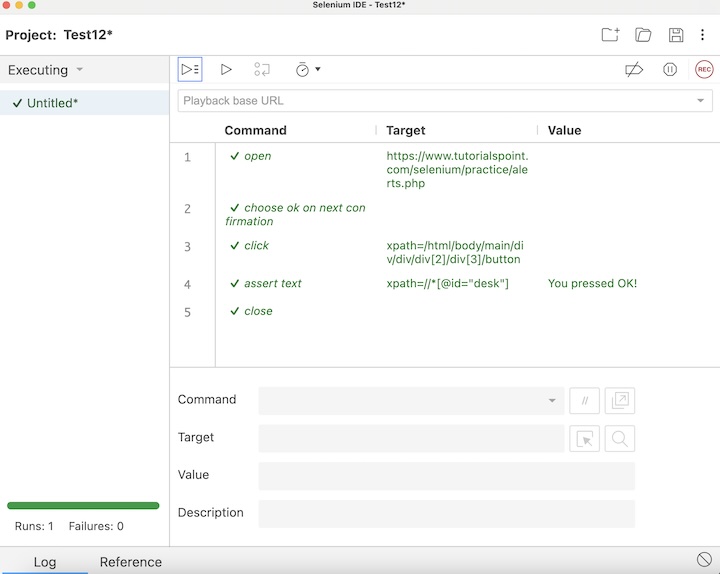Toggle enable/disable command slashes button
The width and height of the screenshot is (720, 574).
(584, 401)
